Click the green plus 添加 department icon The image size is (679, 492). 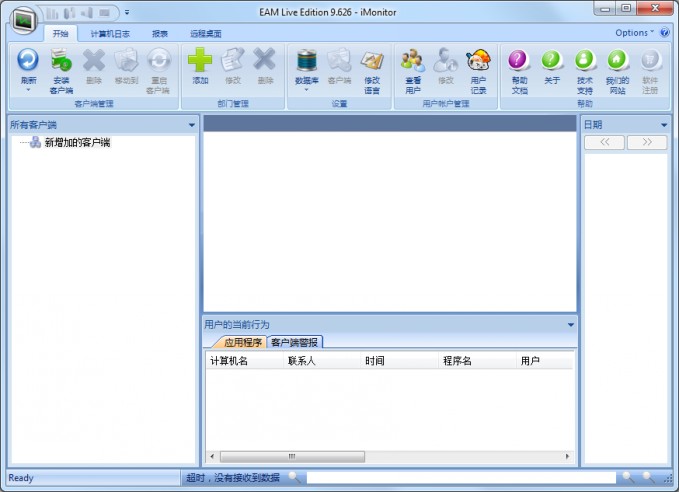click(200, 60)
